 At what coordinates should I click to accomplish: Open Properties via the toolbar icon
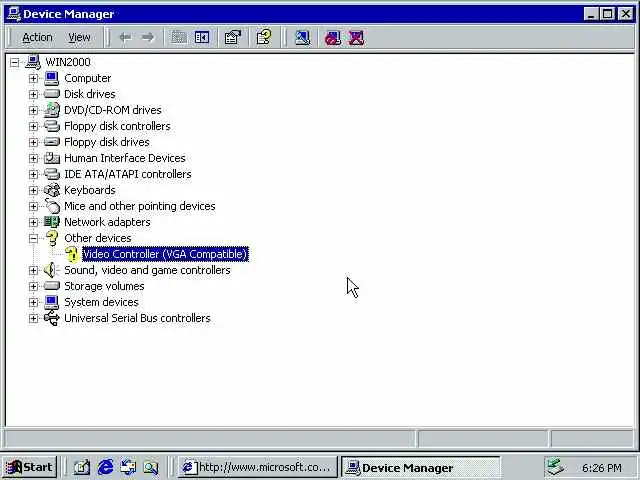click(x=233, y=38)
